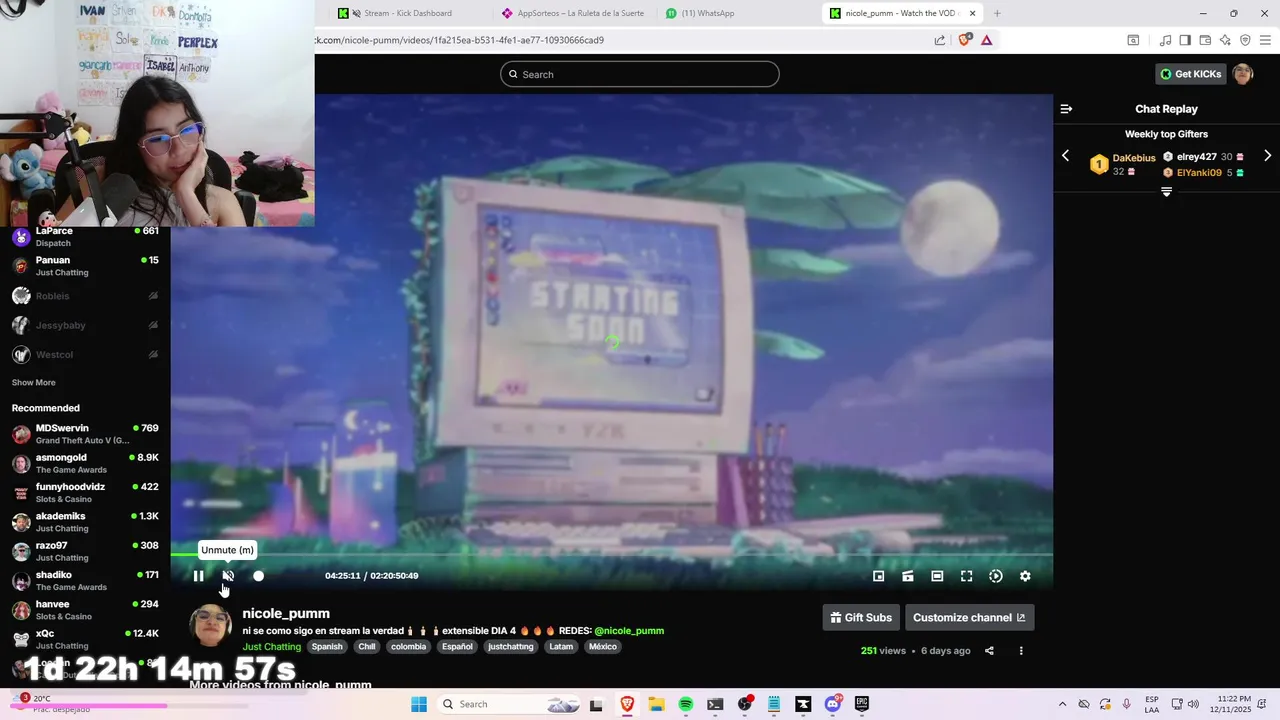Screen dimensions: 1280x720
Task: Open the Jessybaby channel in sidebar
Action: [85, 325]
